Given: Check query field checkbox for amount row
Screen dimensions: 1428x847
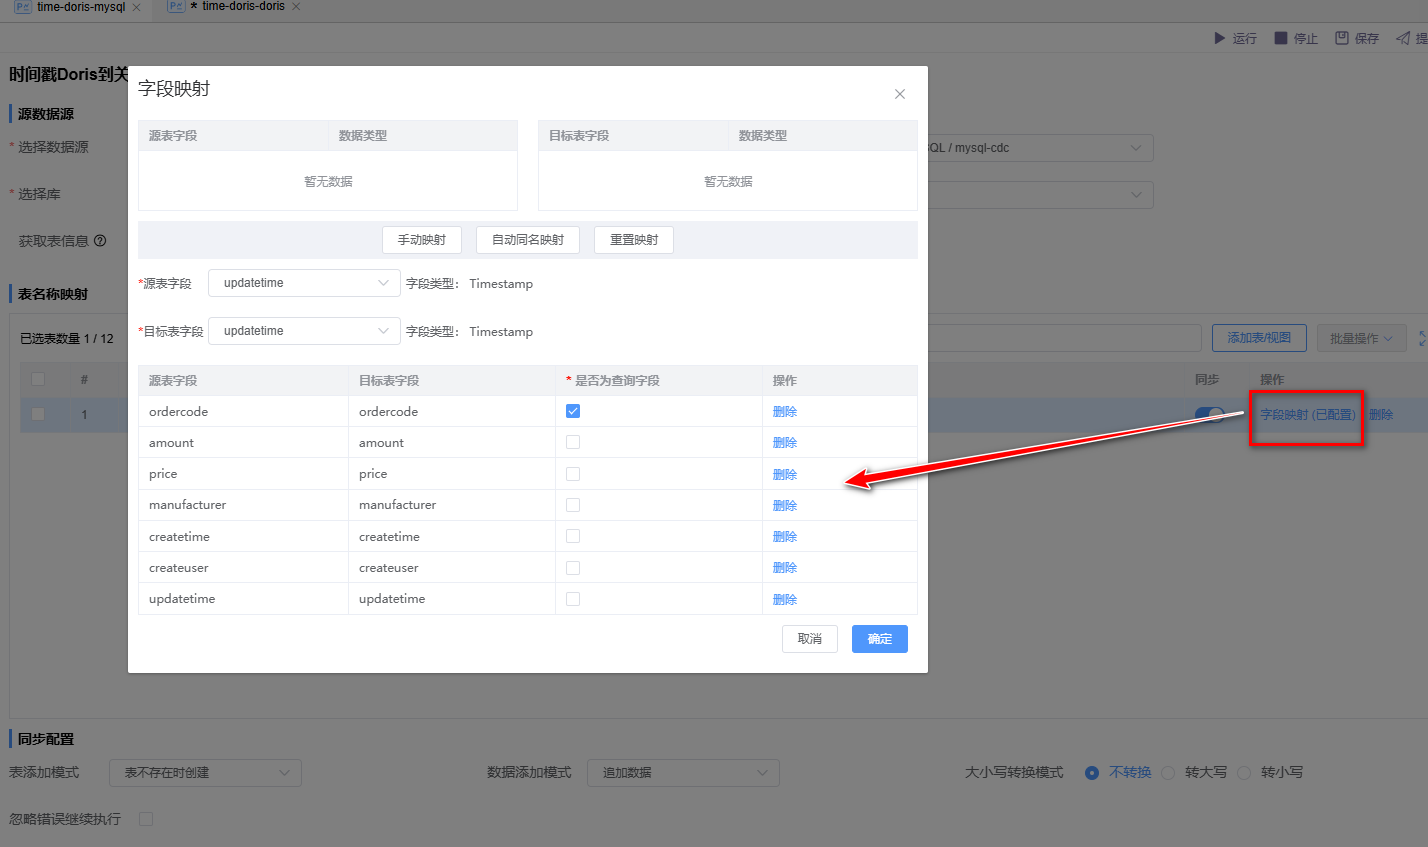Looking at the screenshot, I should point(573,442).
